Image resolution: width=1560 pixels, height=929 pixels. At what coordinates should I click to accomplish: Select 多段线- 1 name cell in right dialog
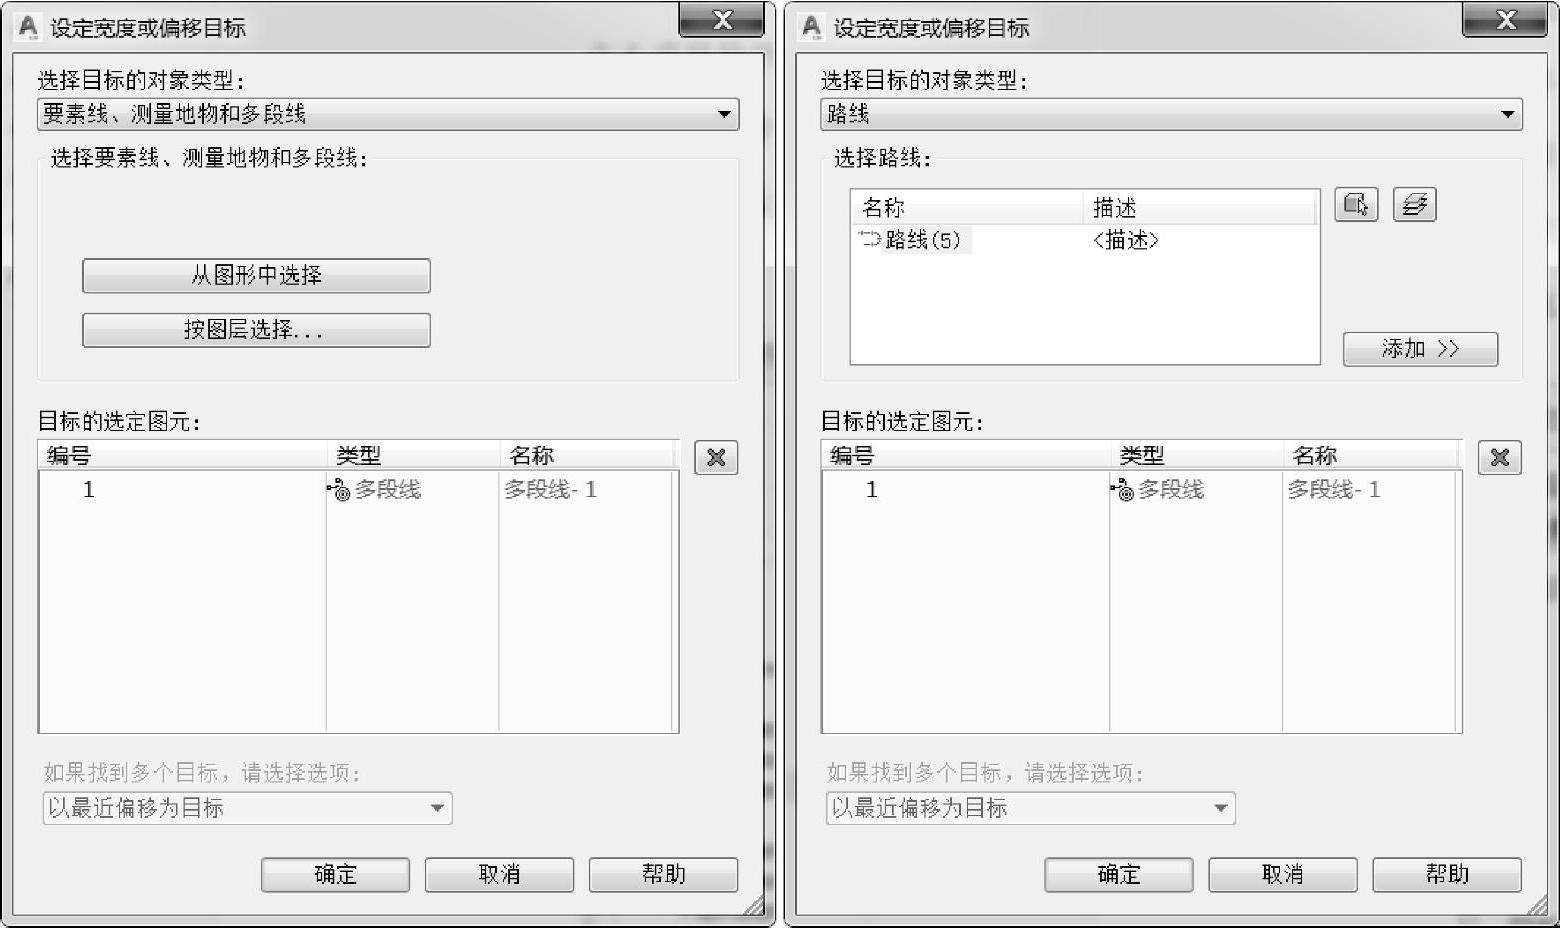[x=1333, y=490]
